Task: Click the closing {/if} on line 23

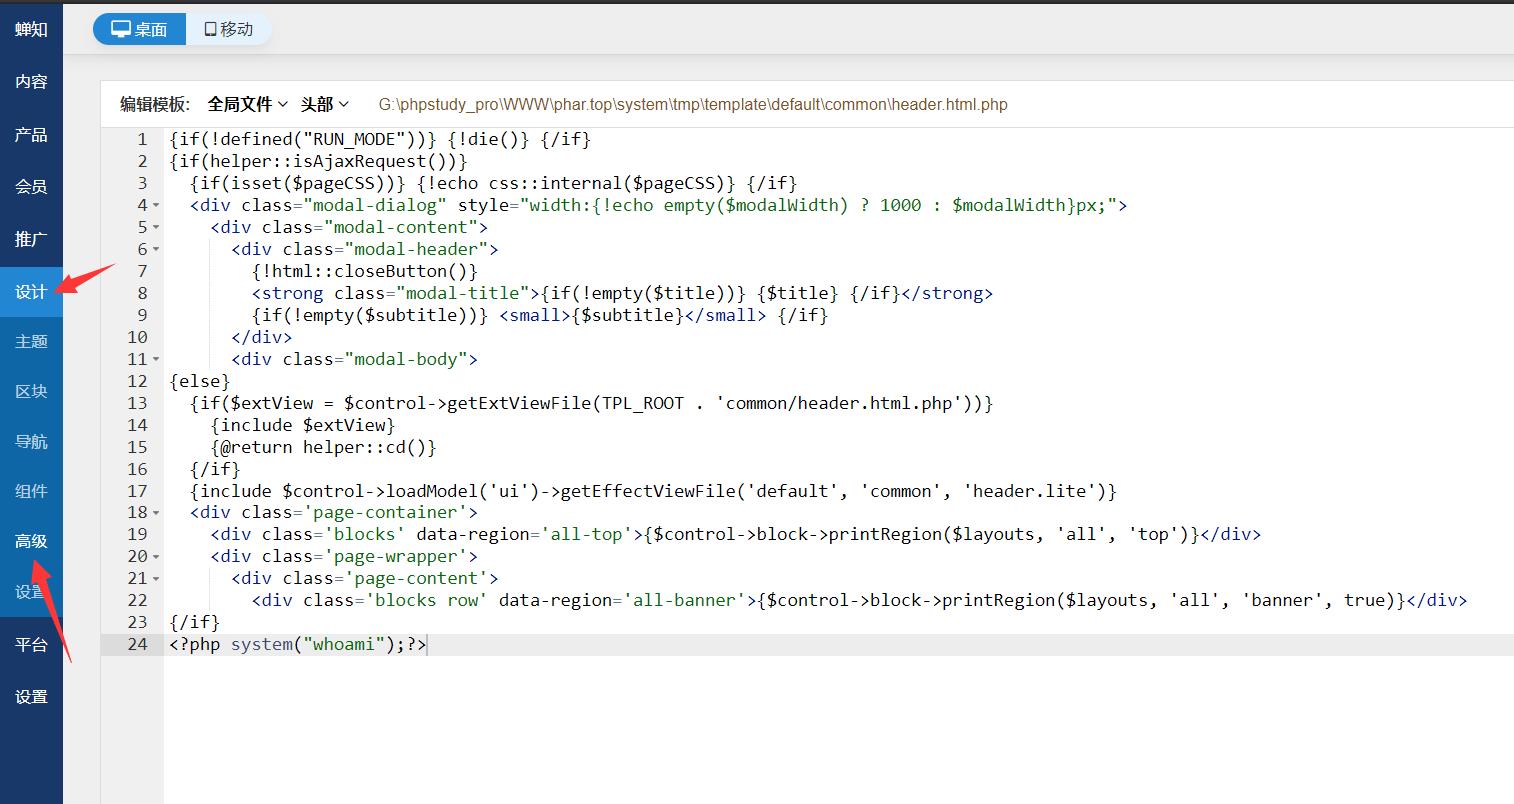Action: [x=195, y=622]
